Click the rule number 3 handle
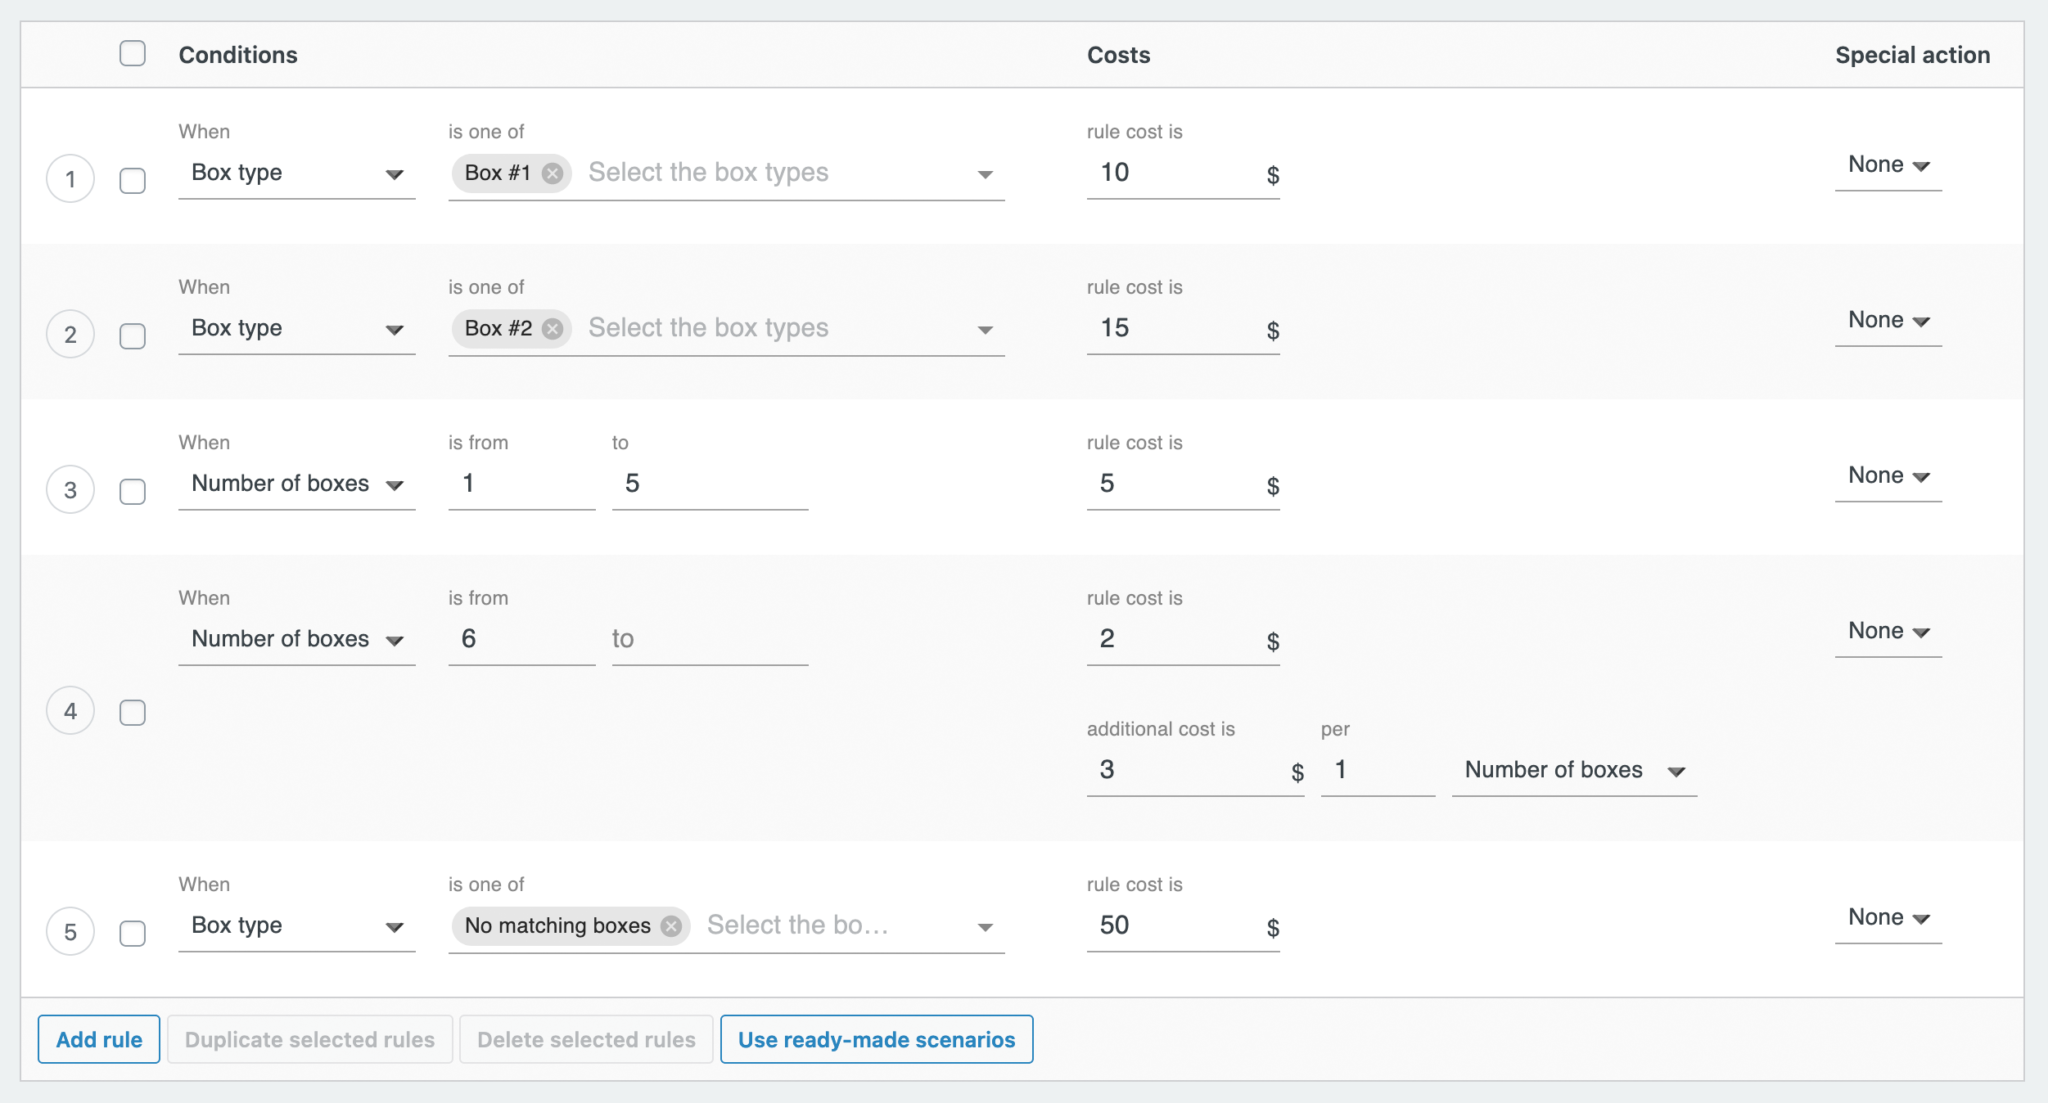The height and width of the screenshot is (1103, 2048). click(x=70, y=490)
